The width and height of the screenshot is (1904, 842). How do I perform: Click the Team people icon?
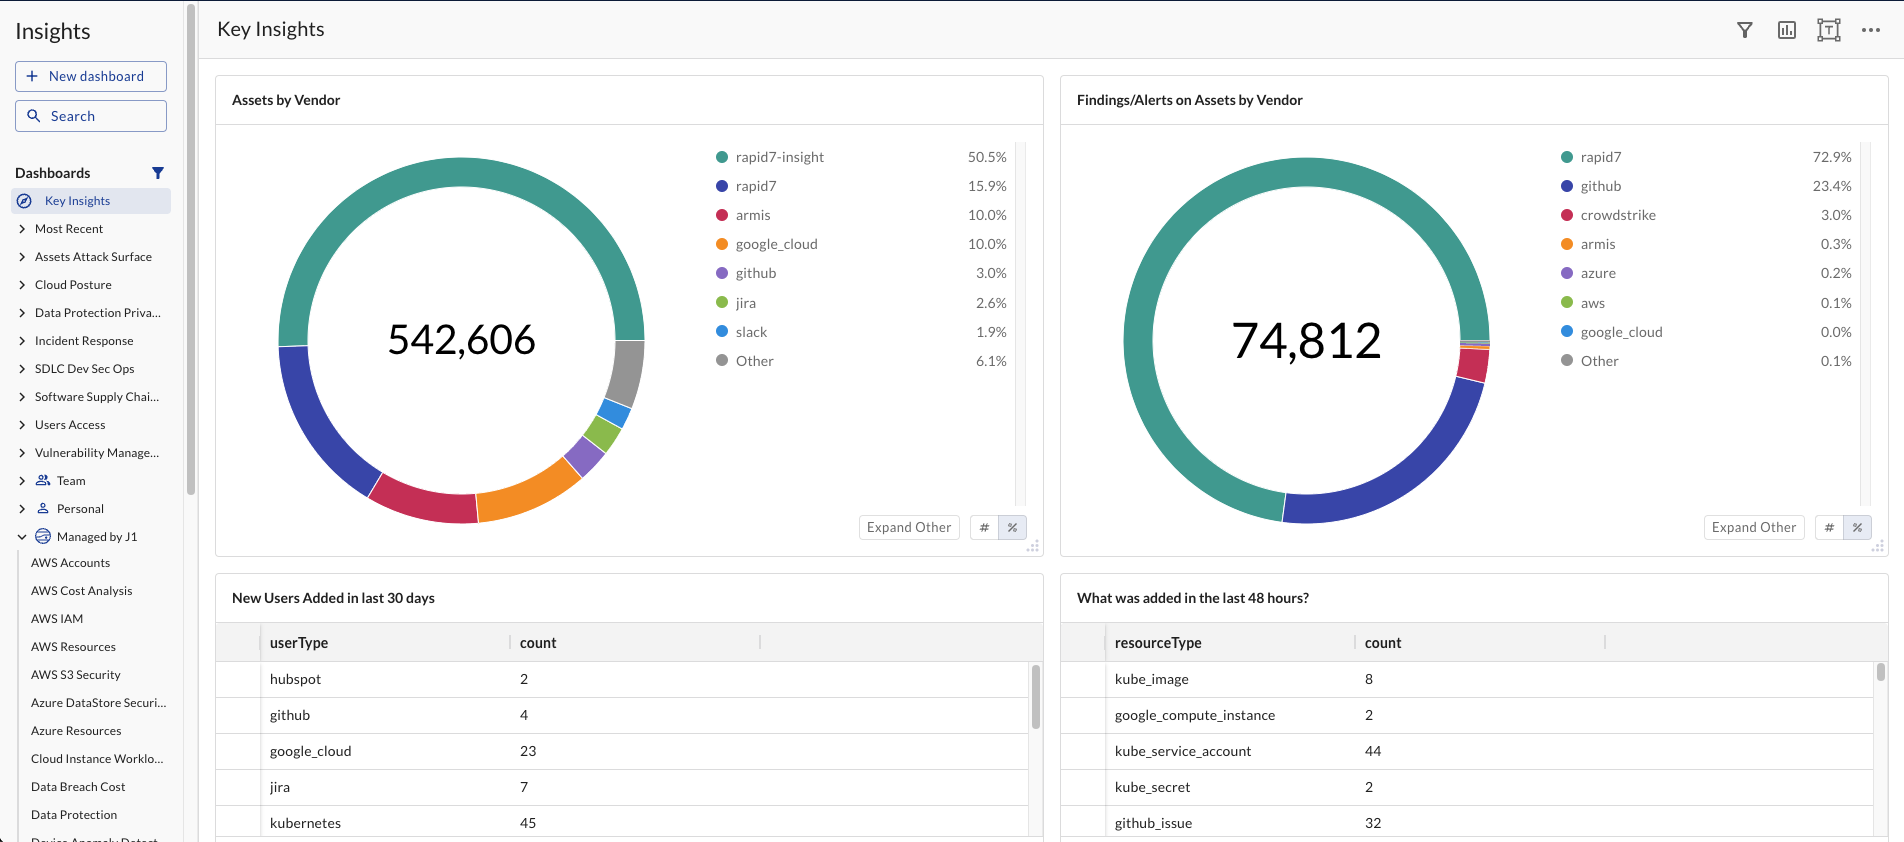point(43,481)
